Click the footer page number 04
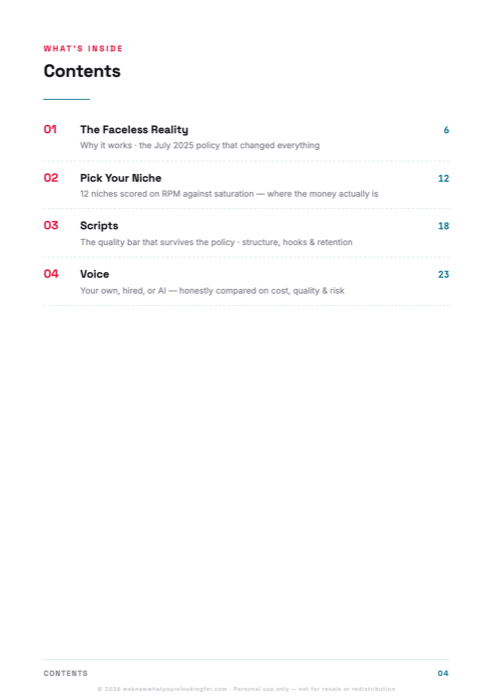 click(x=443, y=673)
